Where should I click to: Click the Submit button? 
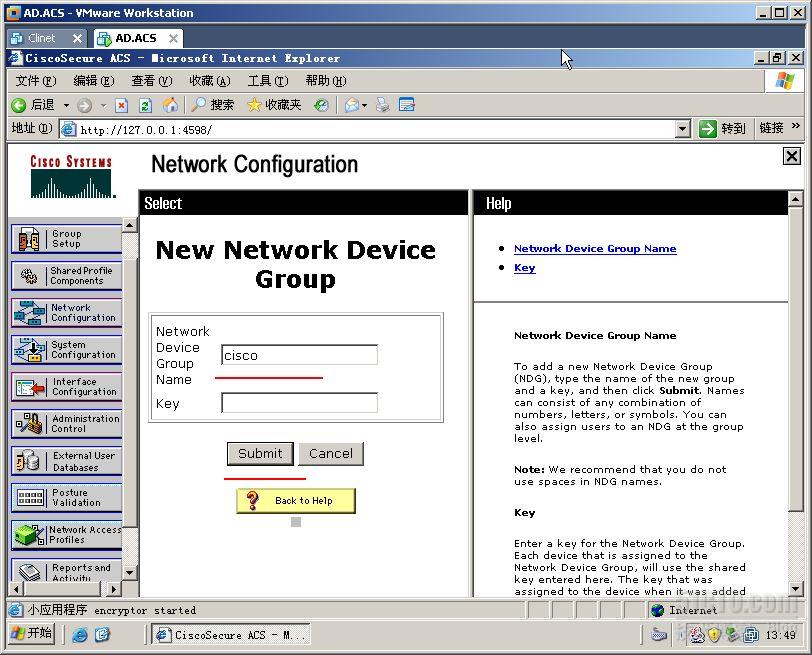pos(260,454)
